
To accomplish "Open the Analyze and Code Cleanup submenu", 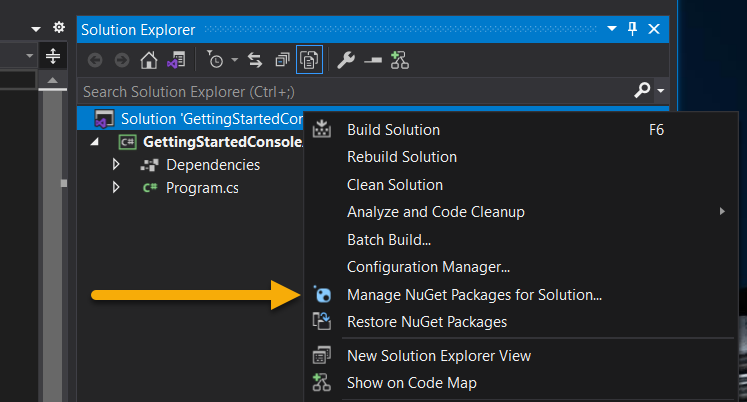I will (436, 212).
